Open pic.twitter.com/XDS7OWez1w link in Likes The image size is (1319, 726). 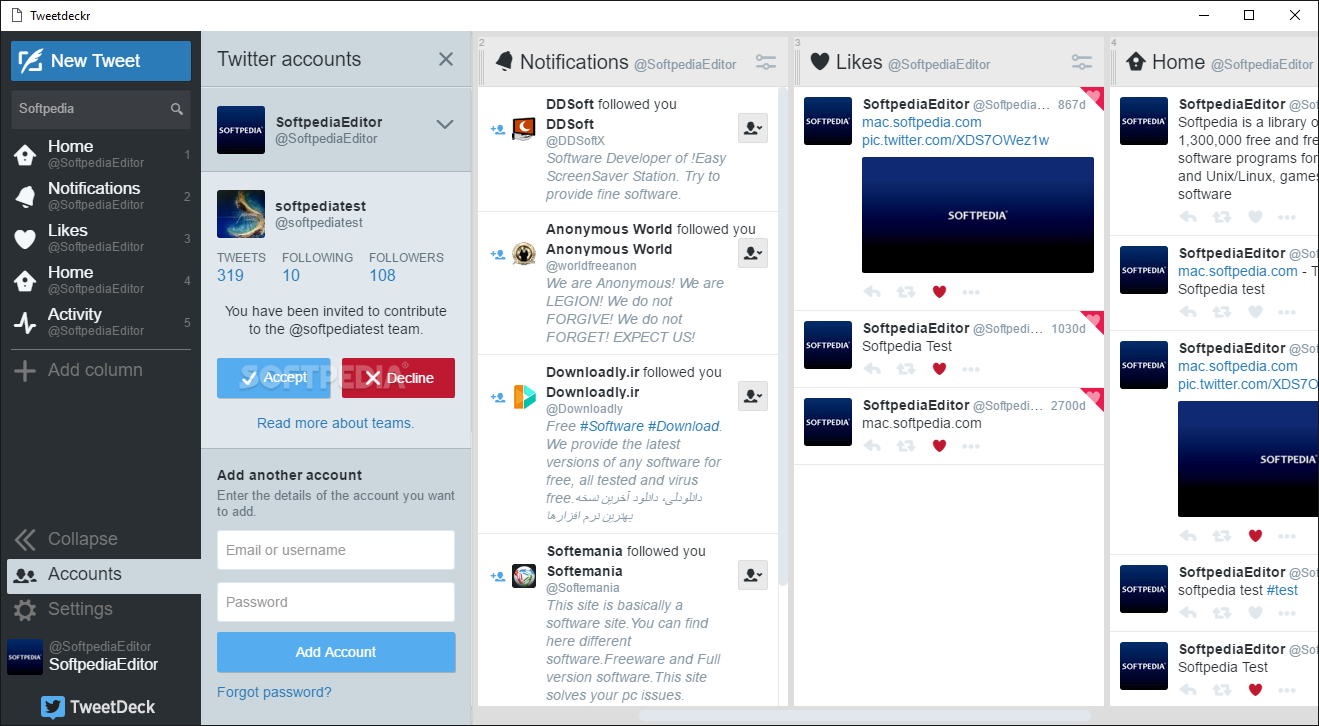955,140
